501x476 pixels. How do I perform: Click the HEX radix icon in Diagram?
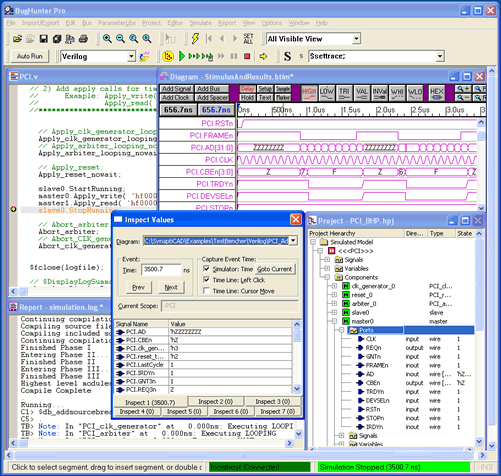[436, 93]
